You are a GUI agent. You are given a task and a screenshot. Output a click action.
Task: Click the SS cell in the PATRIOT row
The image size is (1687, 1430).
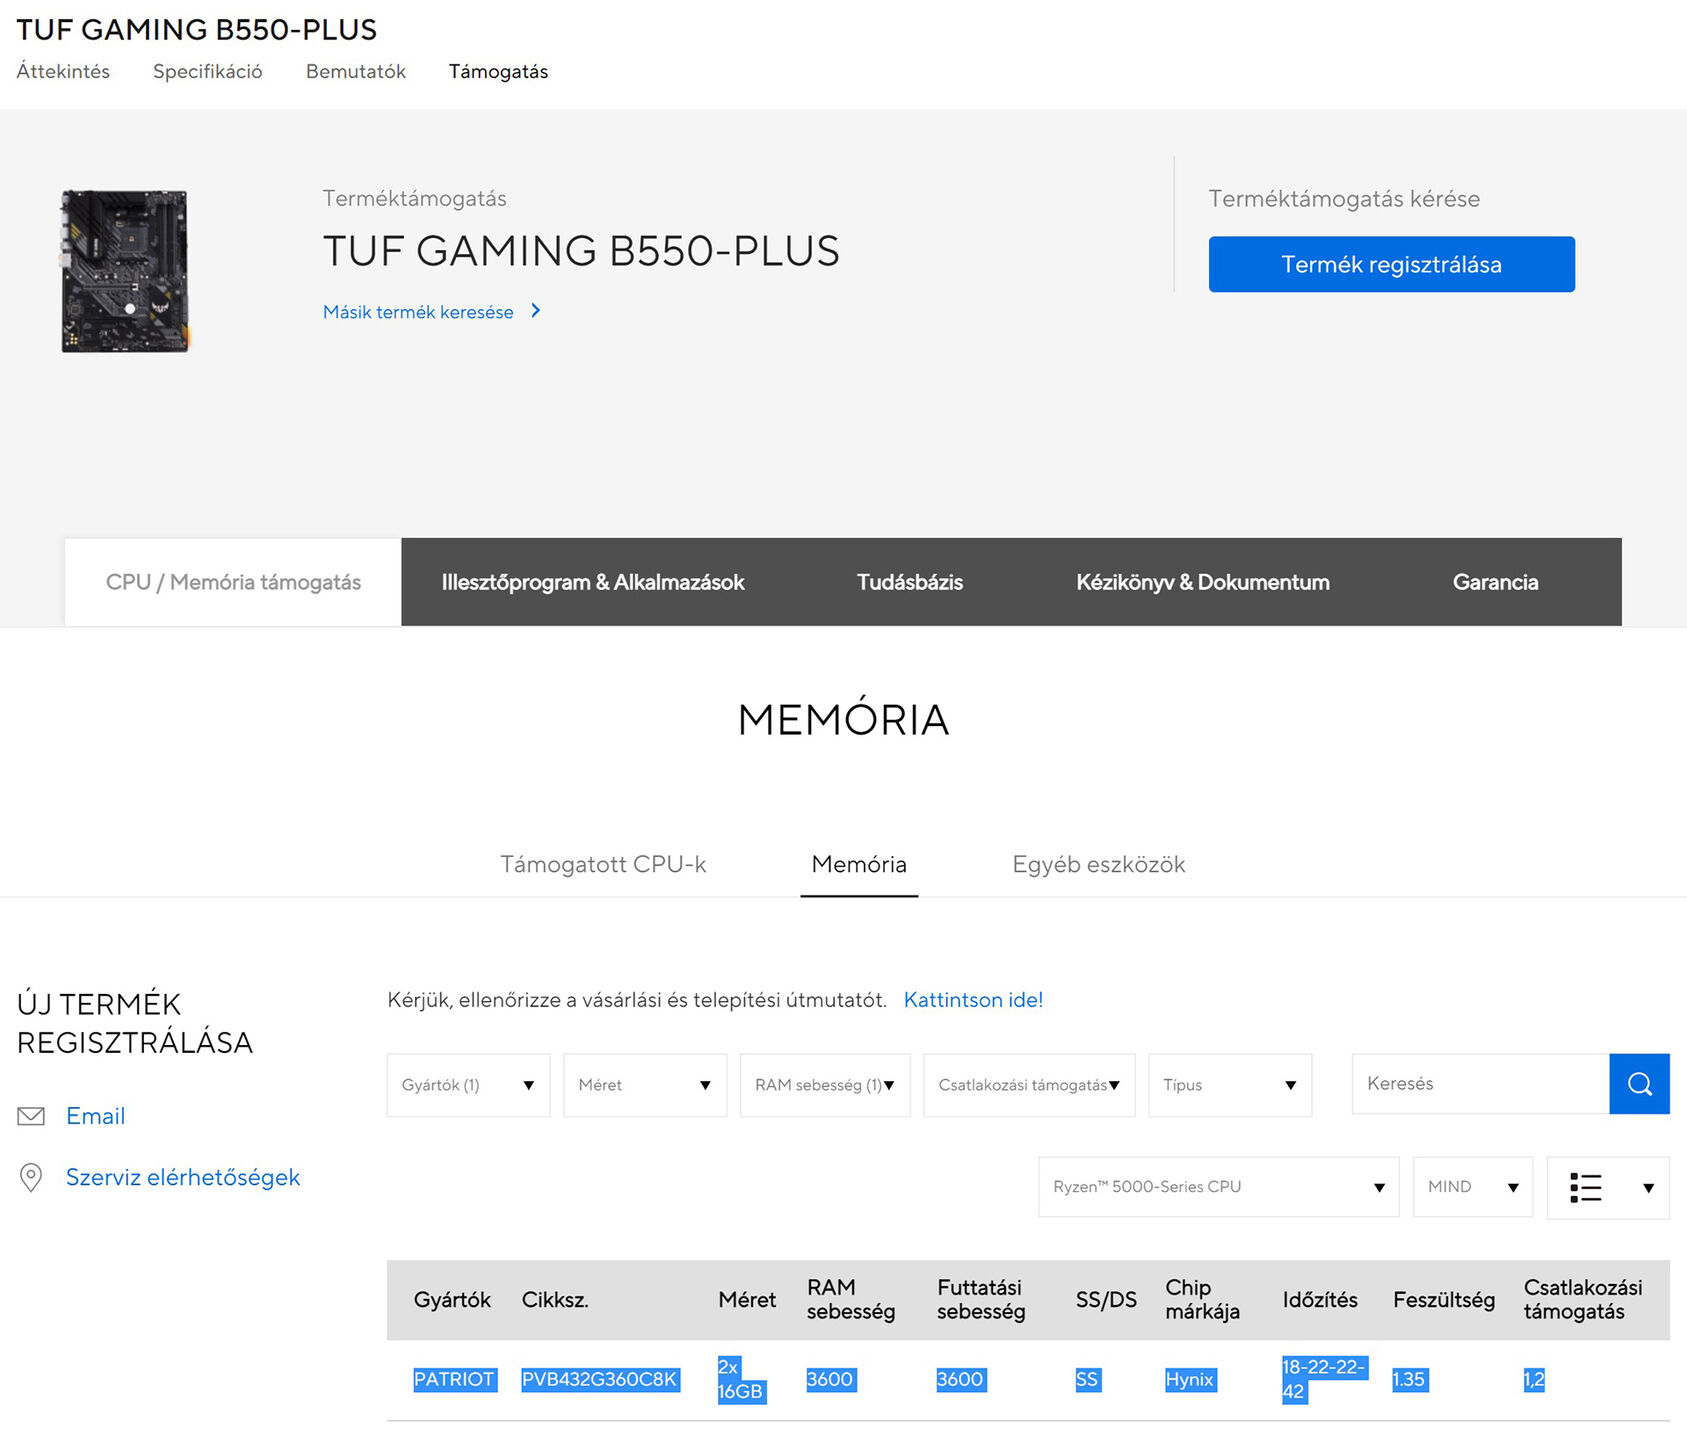(1087, 1379)
